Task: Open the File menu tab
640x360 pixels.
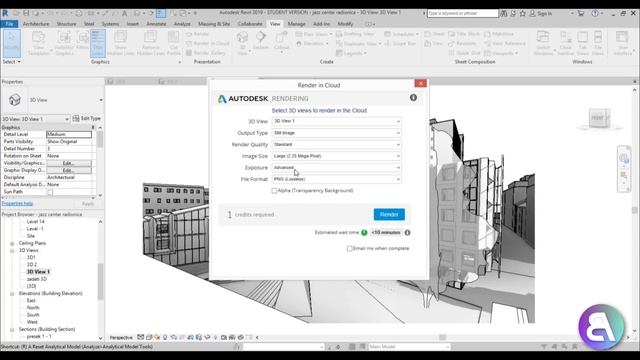Action: (x=9, y=24)
